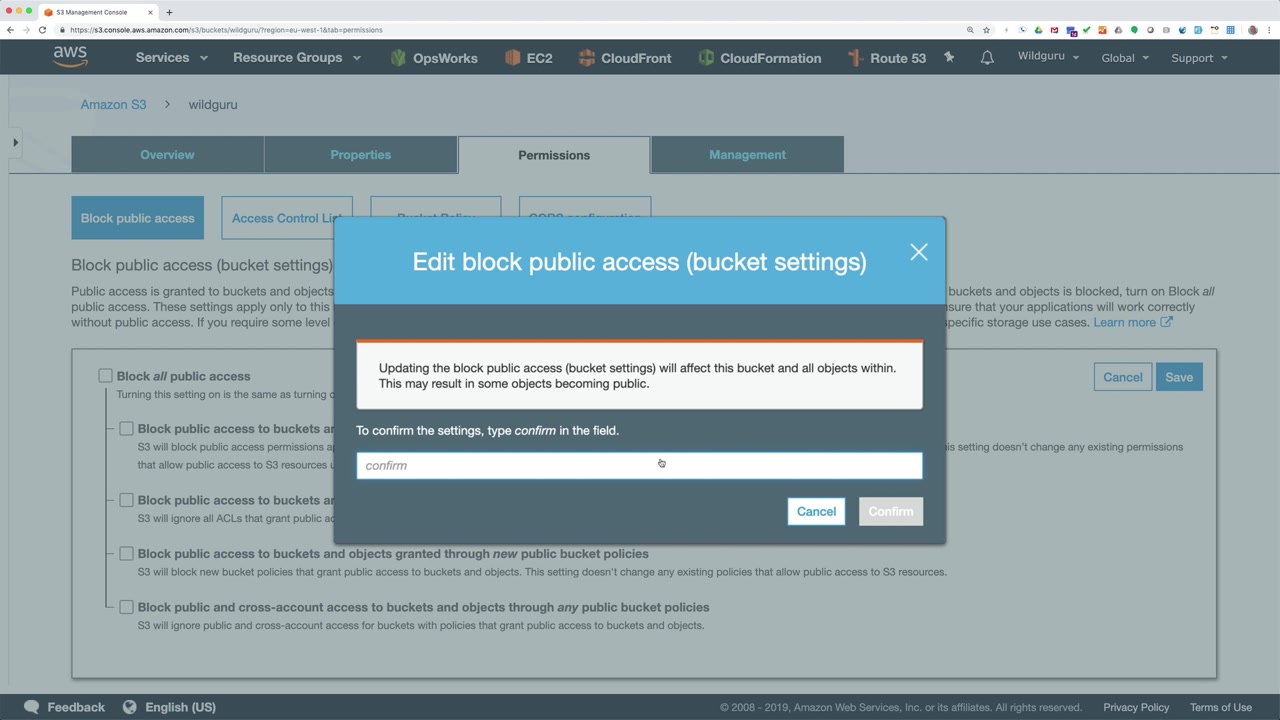Select the Block public access sub-tab

137,218
